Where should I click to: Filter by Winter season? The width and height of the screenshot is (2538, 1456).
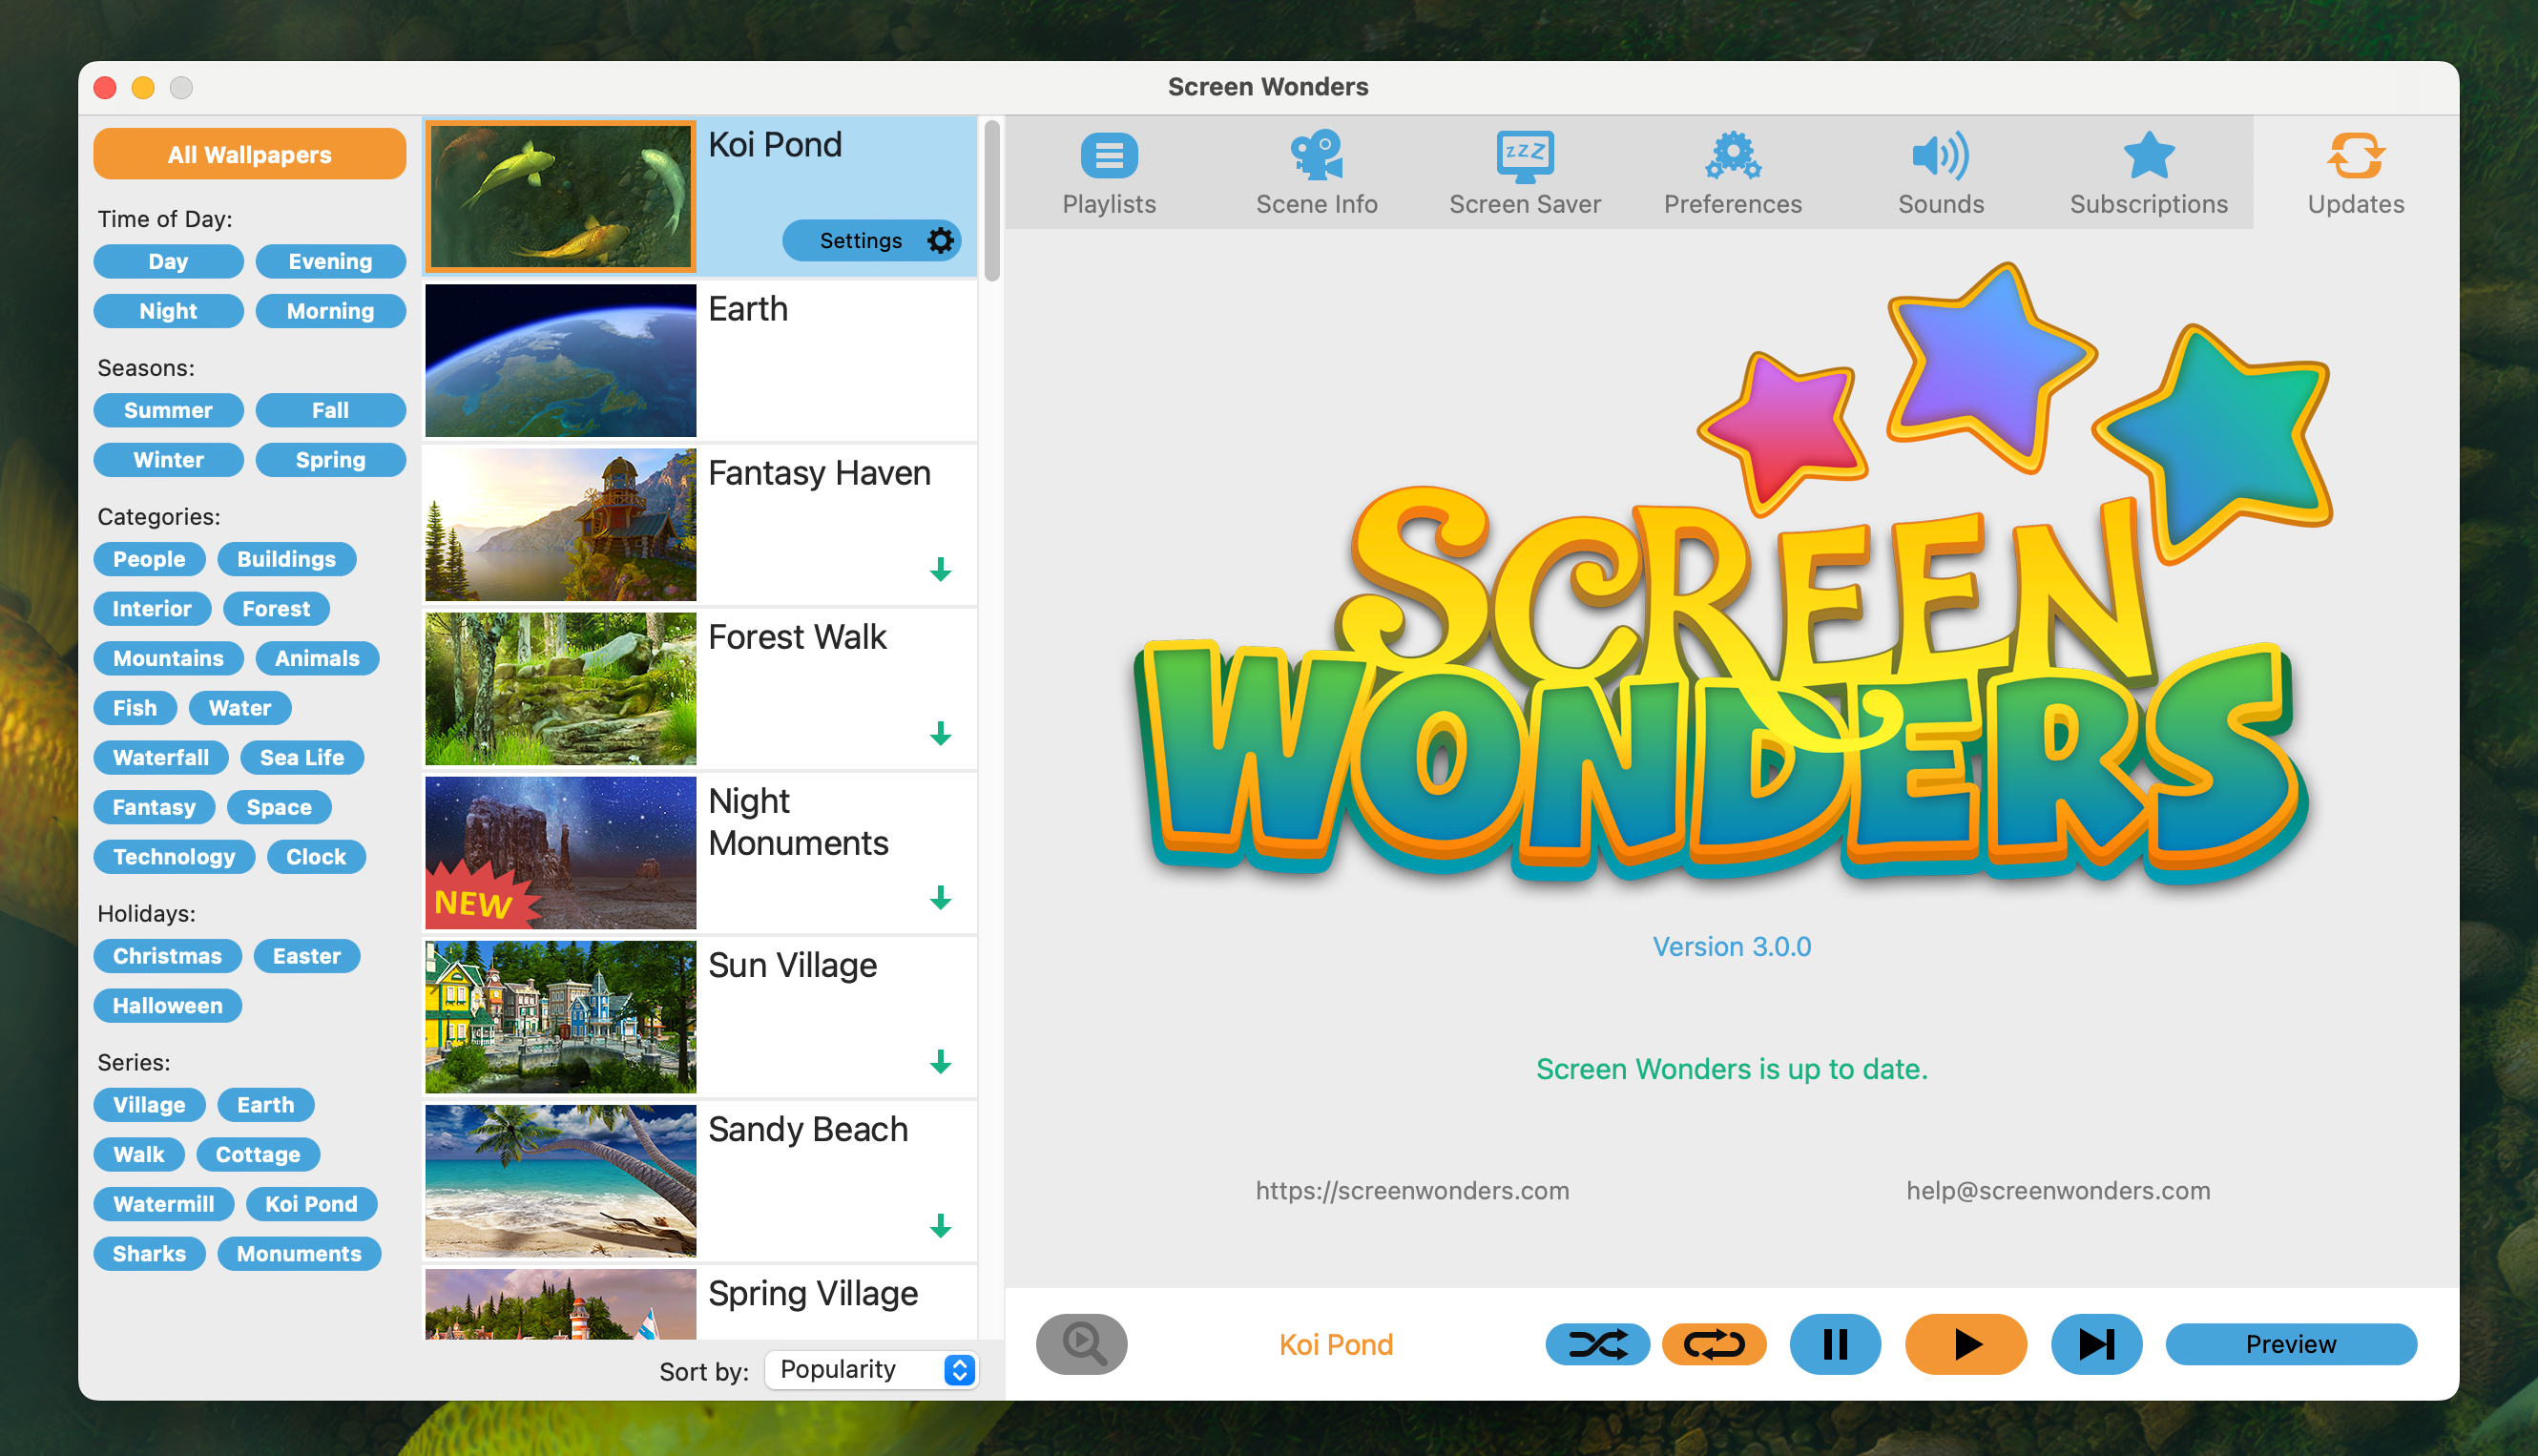[168, 460]
